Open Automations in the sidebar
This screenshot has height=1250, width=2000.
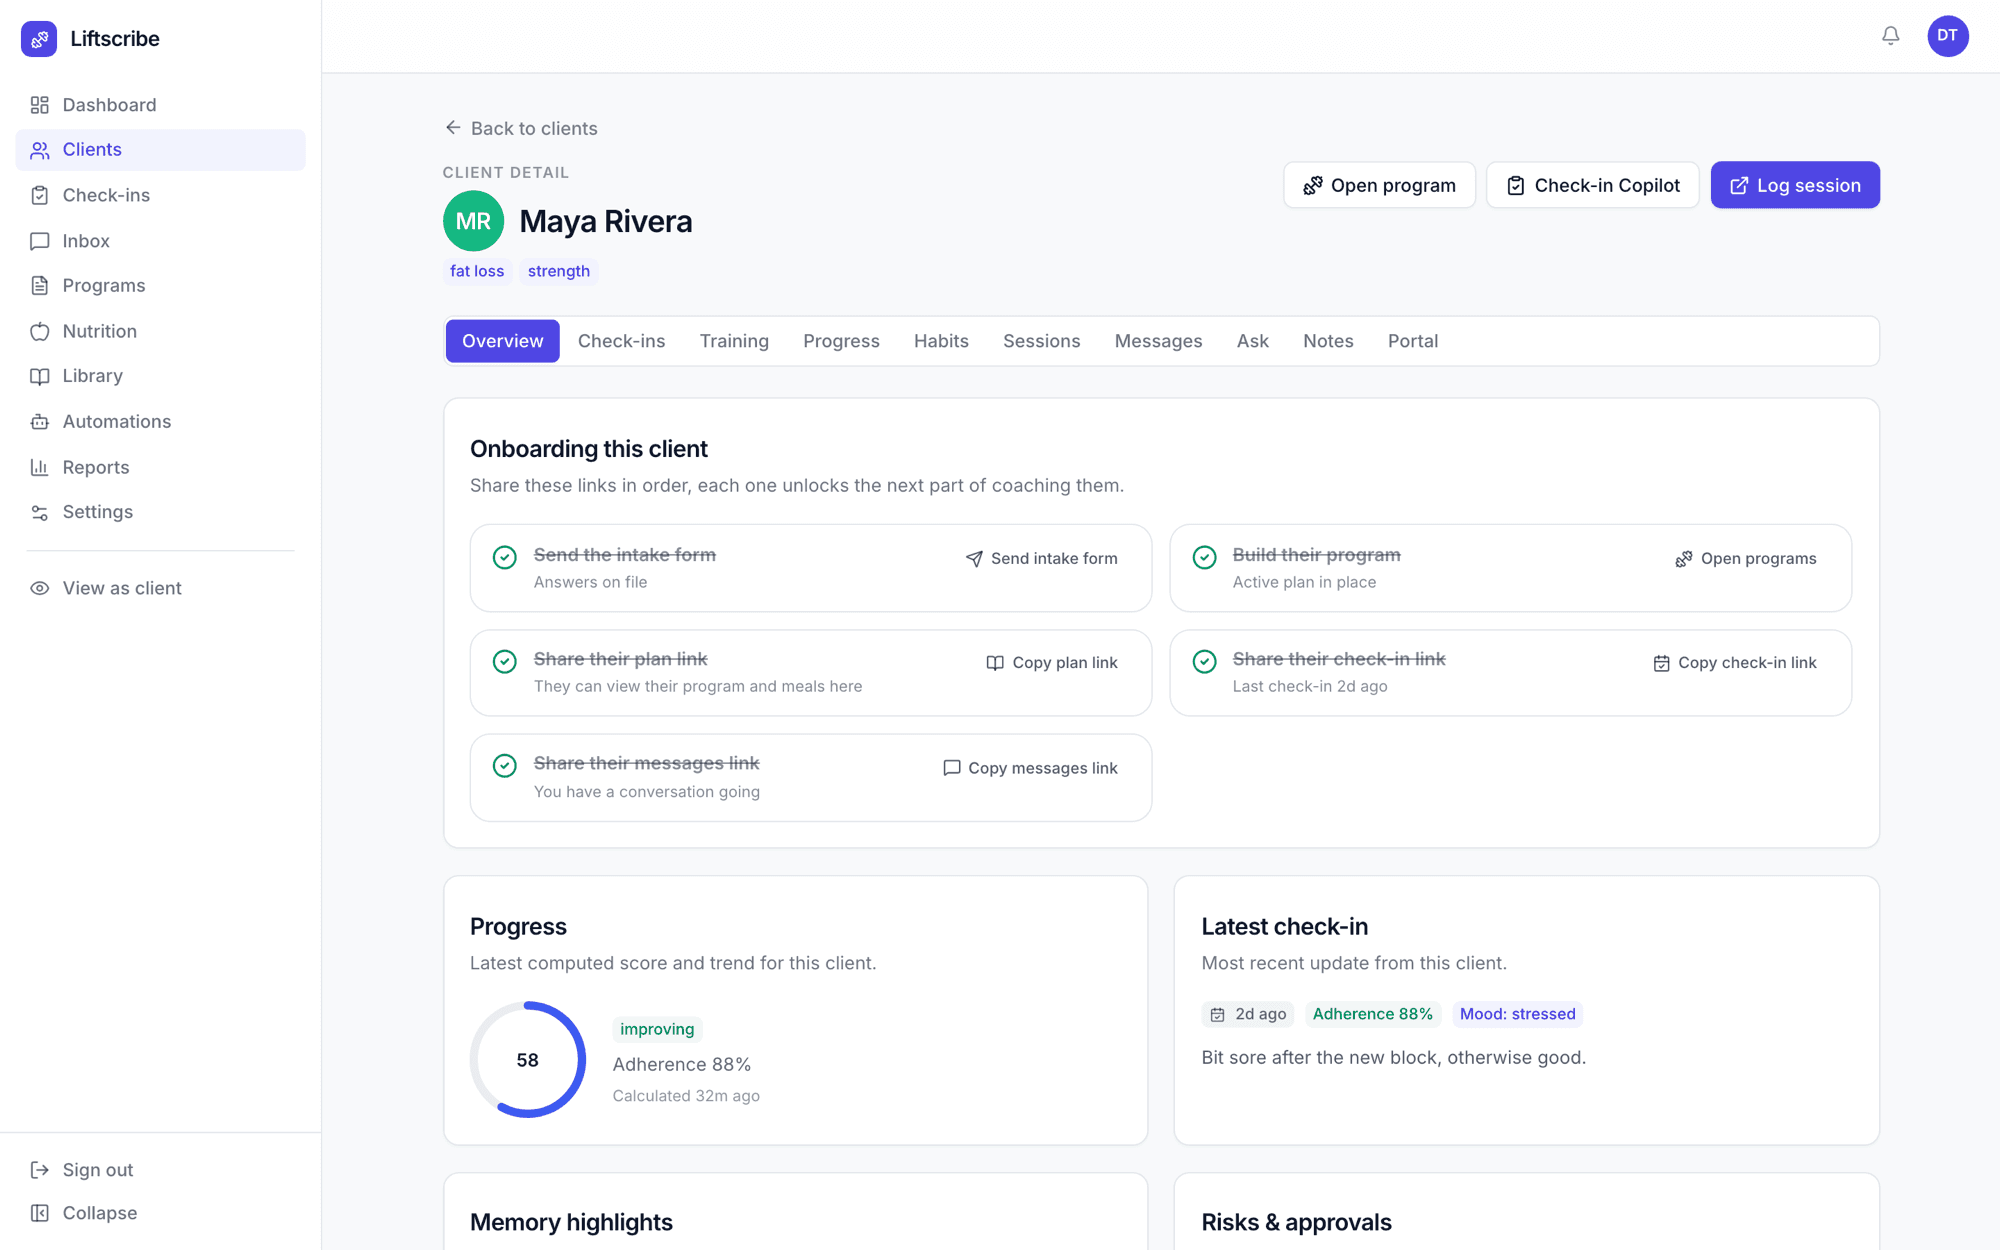[x=160, y=422]
